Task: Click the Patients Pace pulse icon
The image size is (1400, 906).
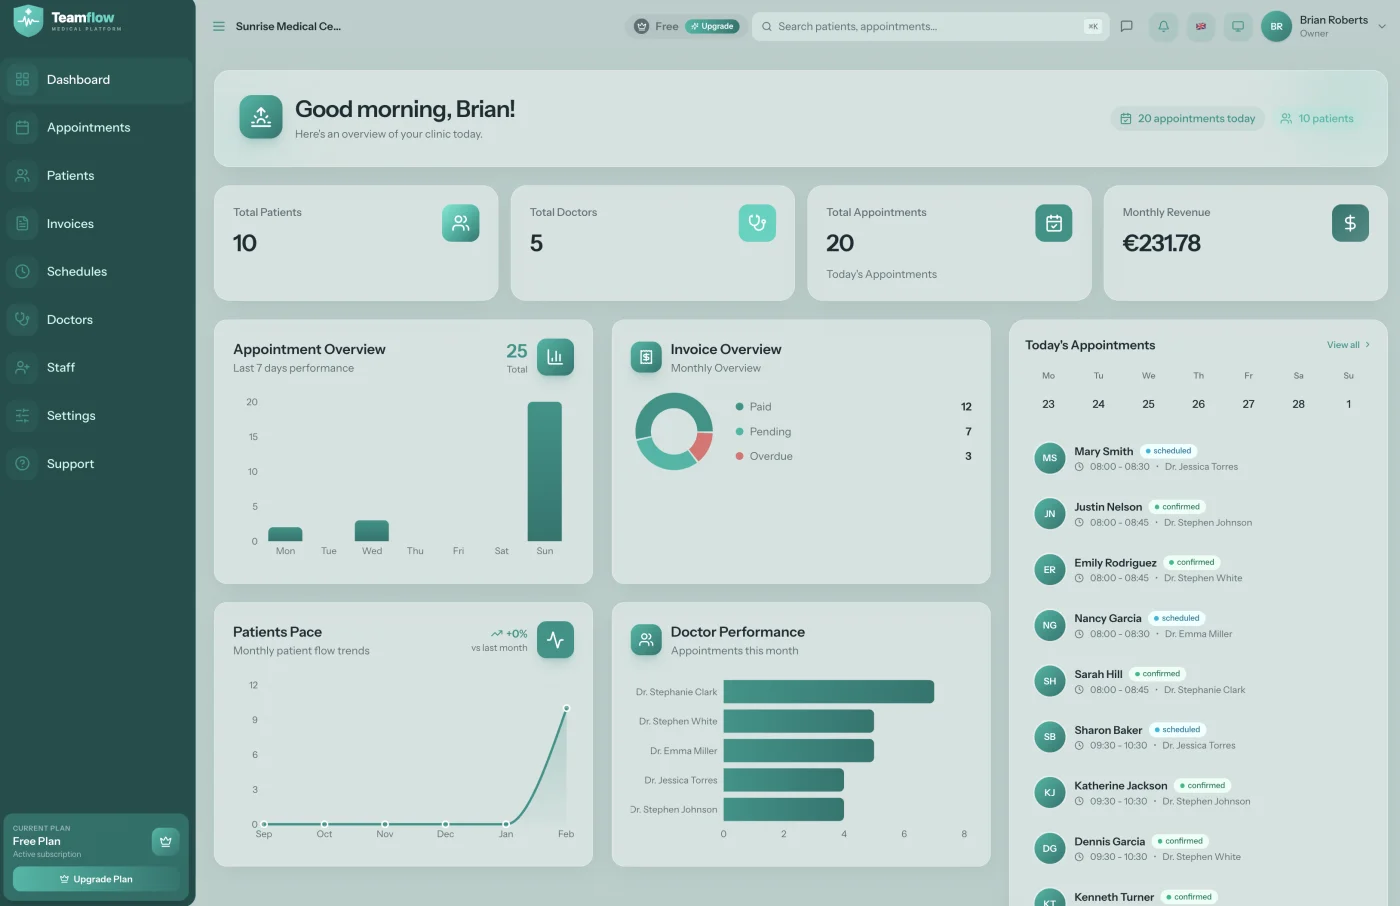Action: [555, 640]
